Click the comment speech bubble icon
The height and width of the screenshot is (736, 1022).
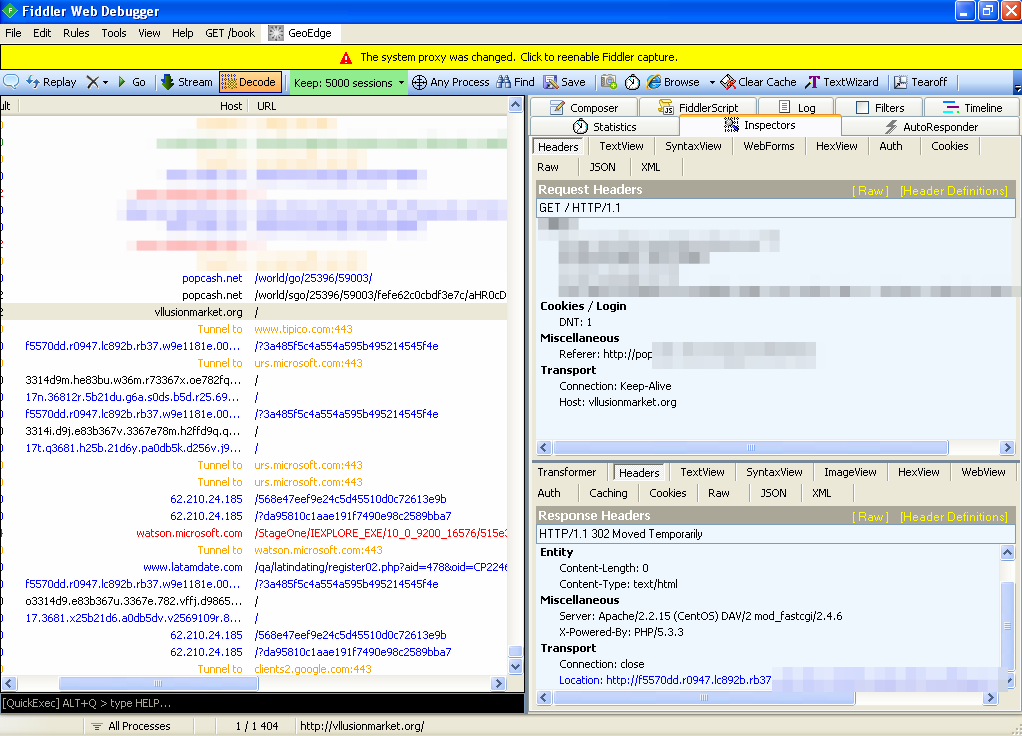coord(11,81)
